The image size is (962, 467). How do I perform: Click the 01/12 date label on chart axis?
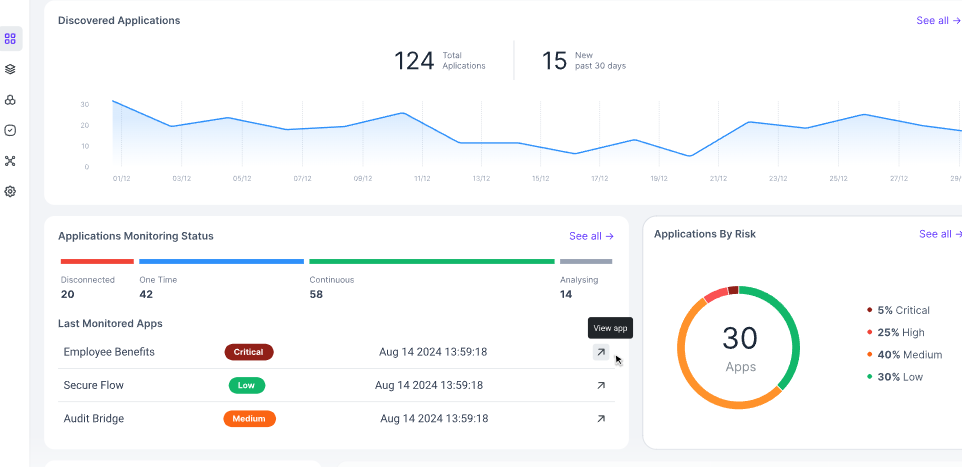(x=121, y=179)
